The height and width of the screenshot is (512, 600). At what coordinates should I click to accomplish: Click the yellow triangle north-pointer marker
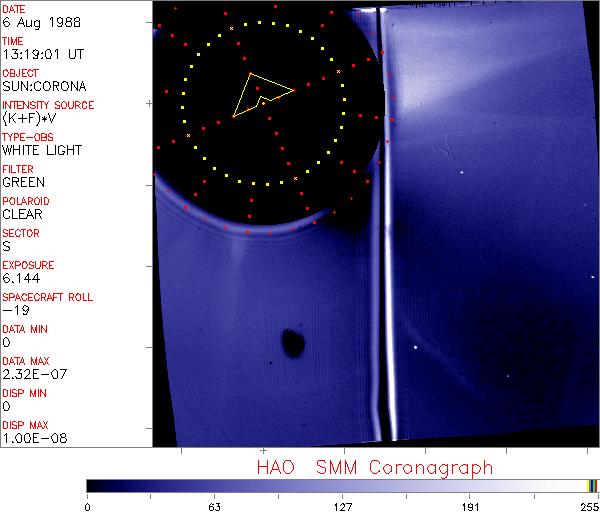(260, 94)
